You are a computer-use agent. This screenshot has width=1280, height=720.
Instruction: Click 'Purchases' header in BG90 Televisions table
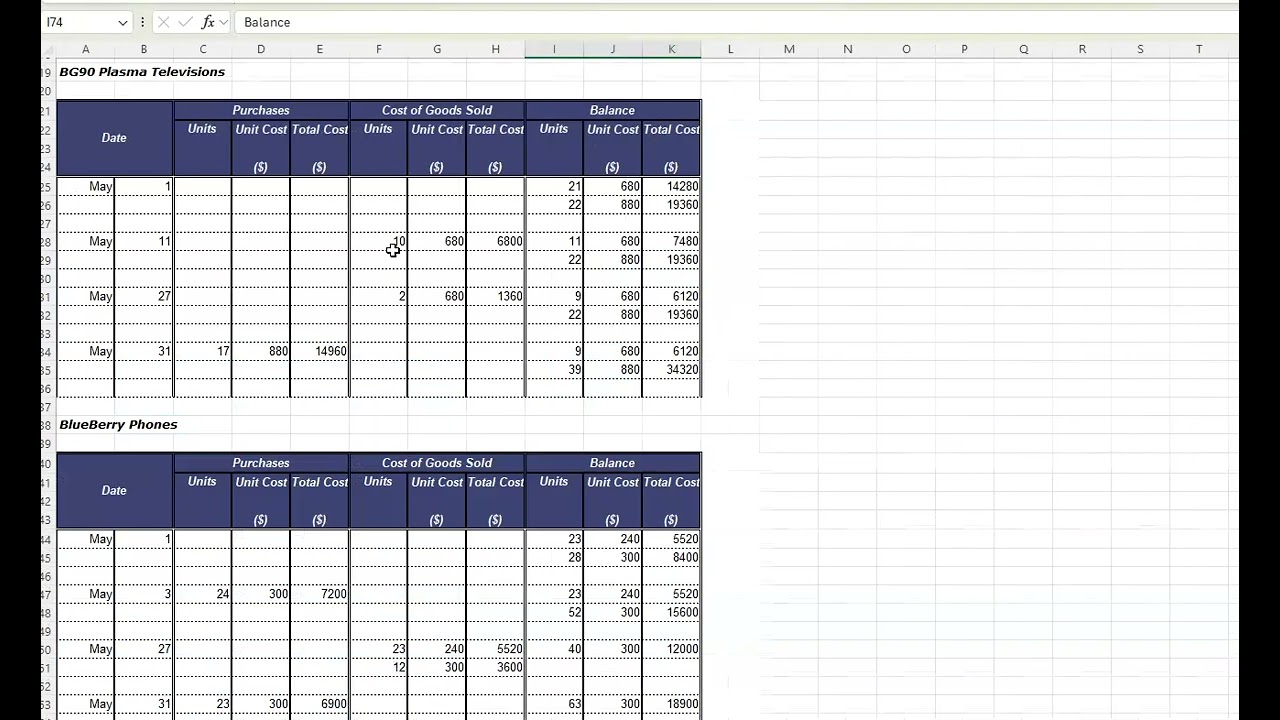point(261,110)
